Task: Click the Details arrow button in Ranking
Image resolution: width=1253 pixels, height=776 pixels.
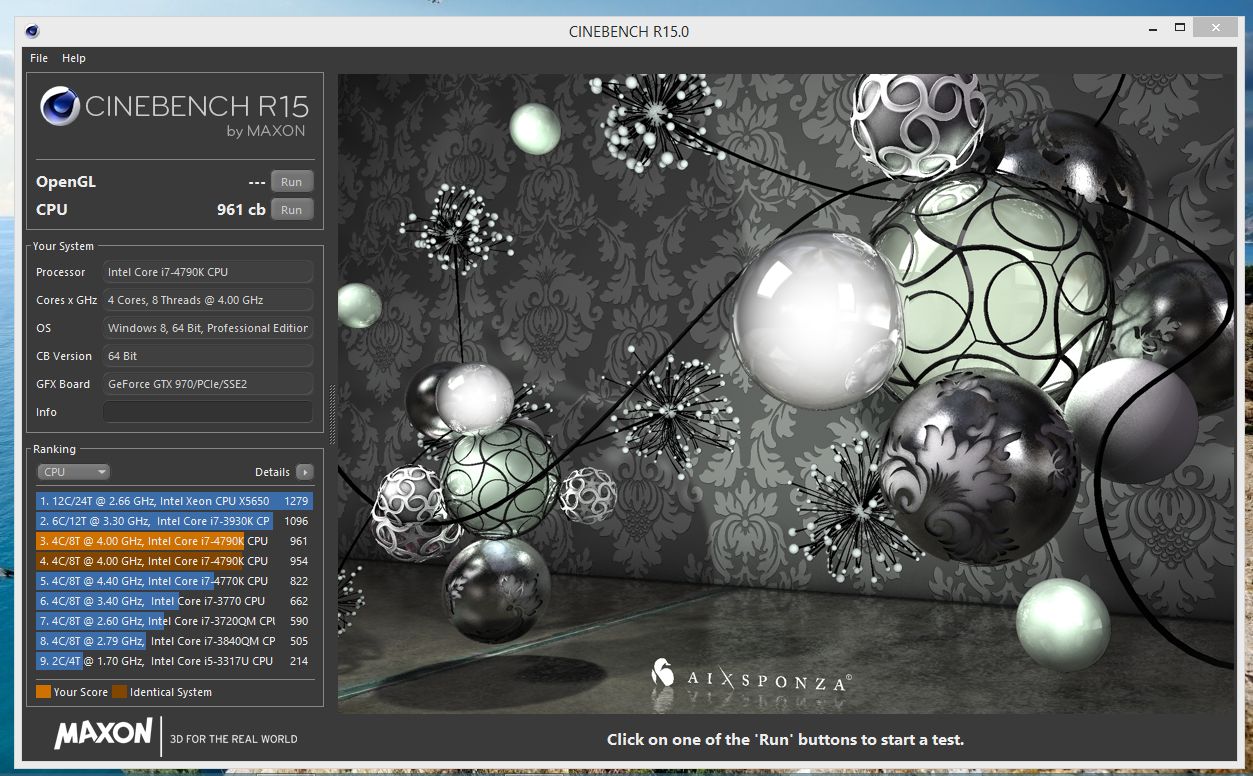Action: point(305,472)
